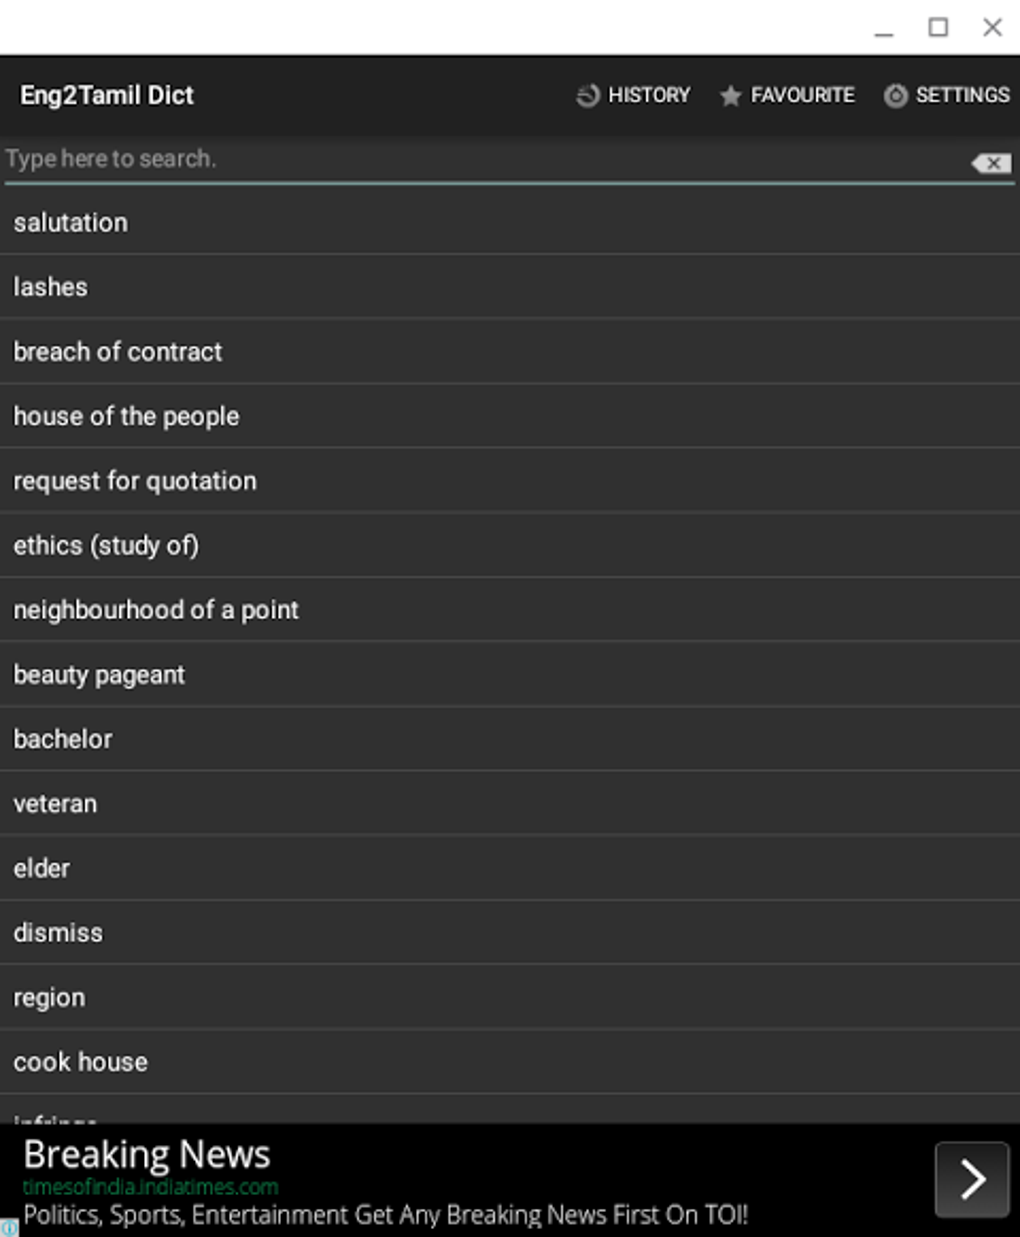Open the Breaking News ad headline

147,1155
